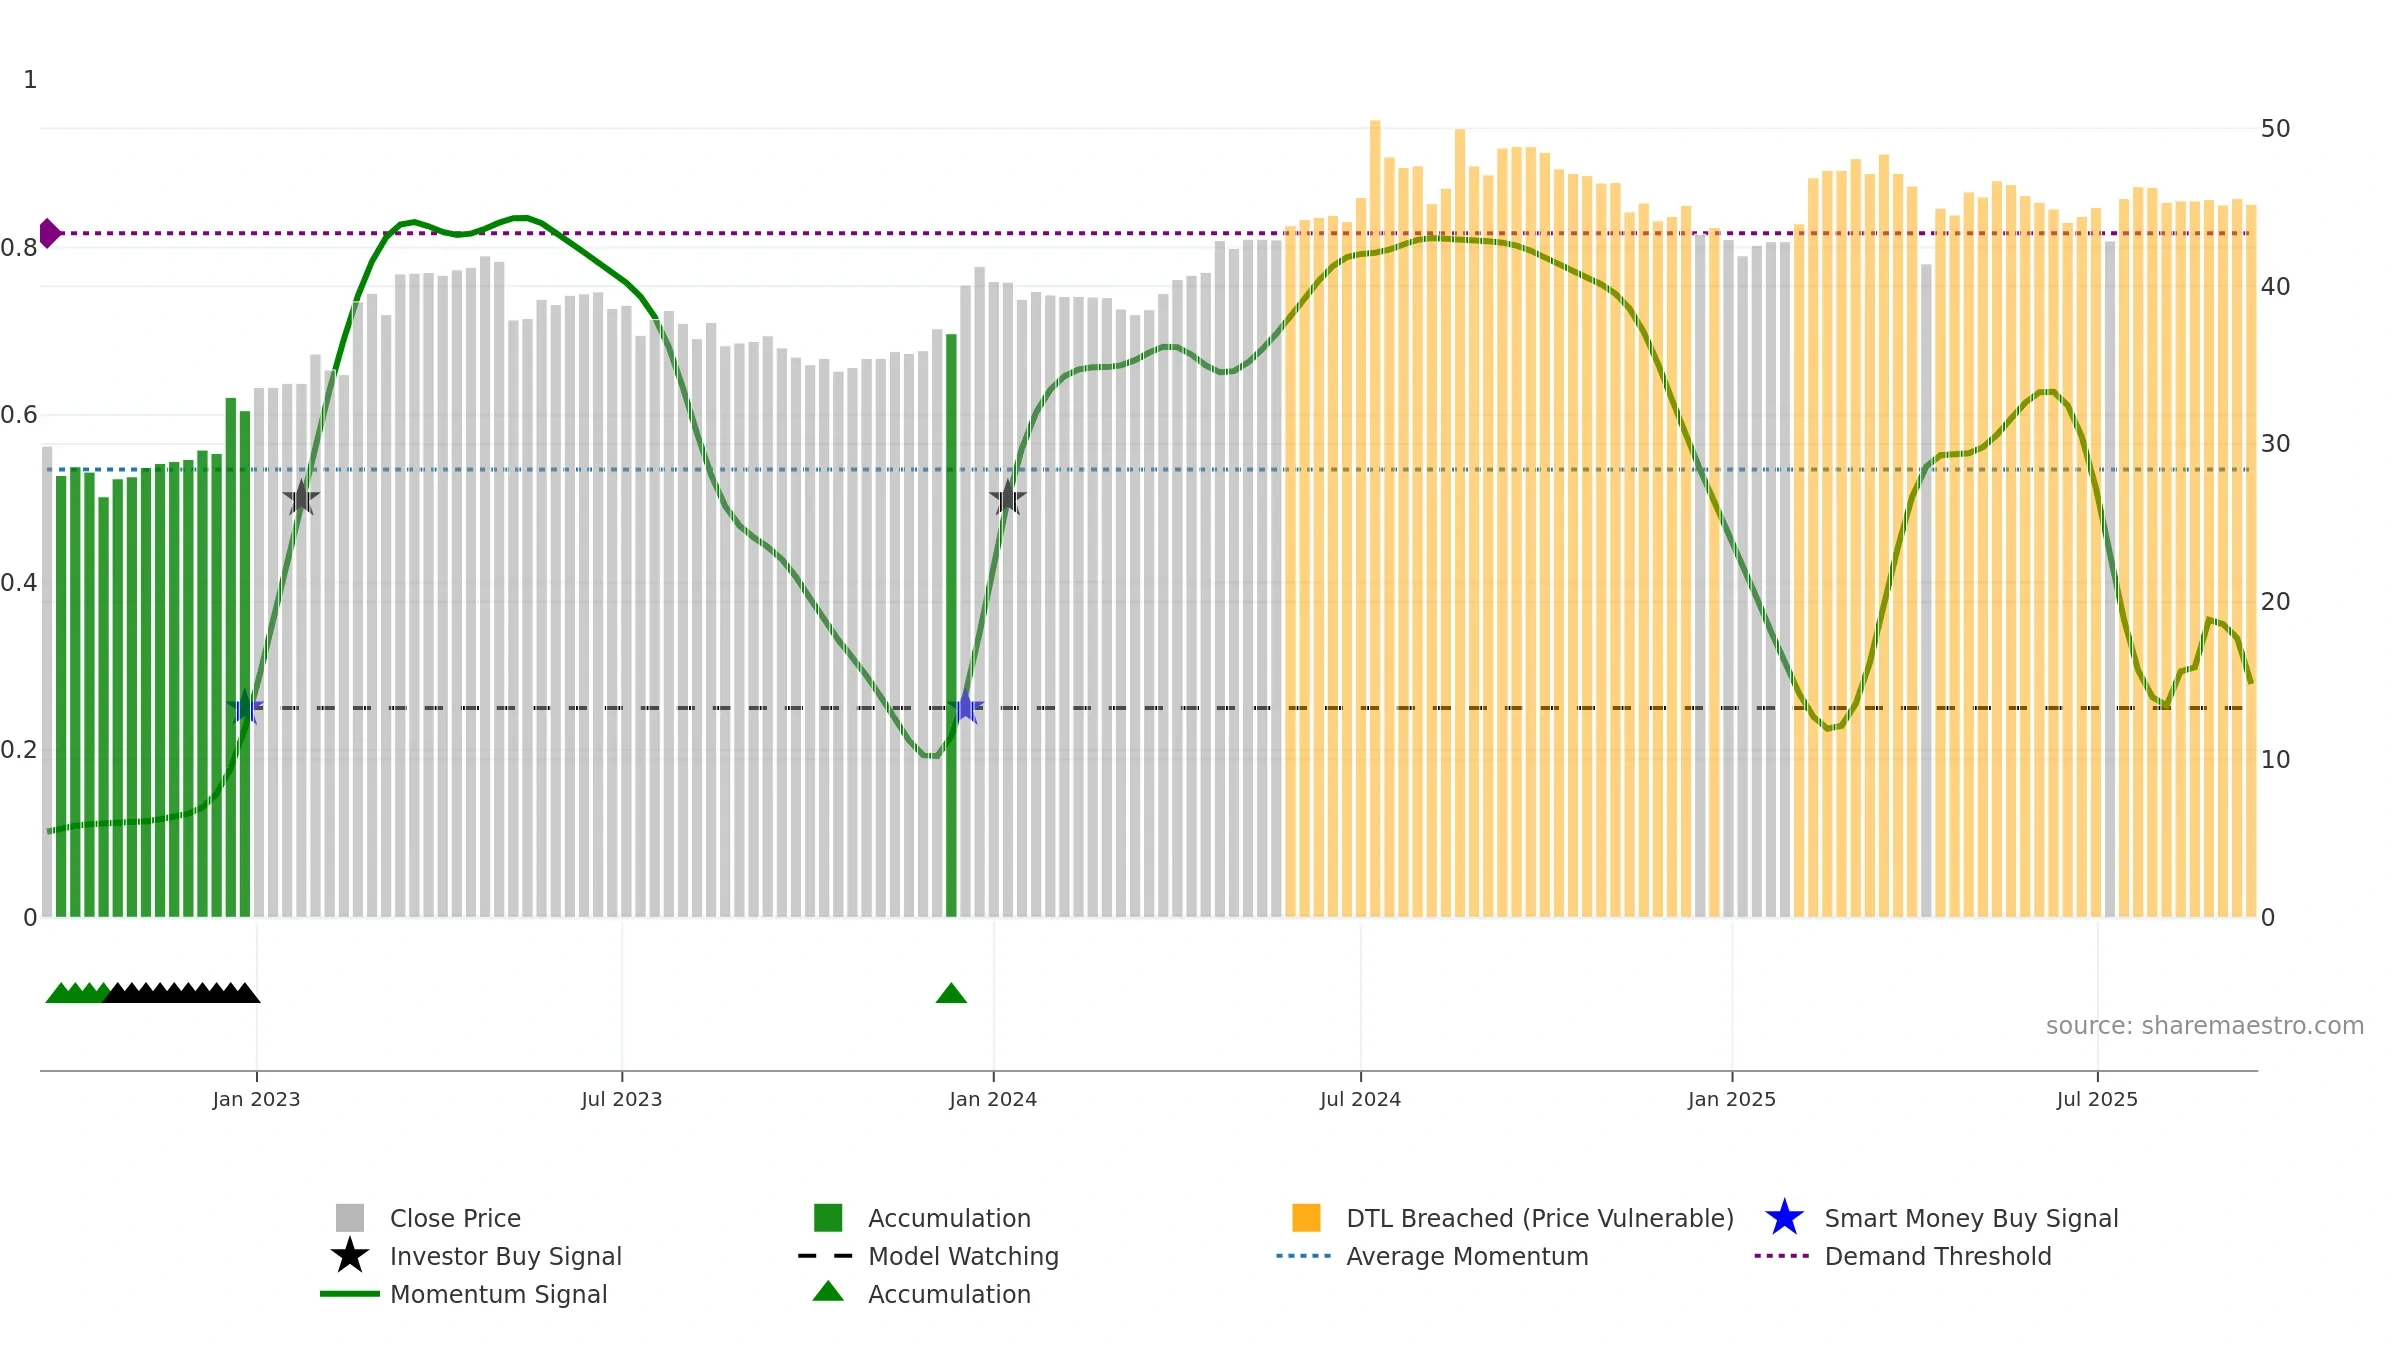Click the green accumulation triangle near Jan 2024
This screenshot has height=1350, width=2400.
[951, 993]
